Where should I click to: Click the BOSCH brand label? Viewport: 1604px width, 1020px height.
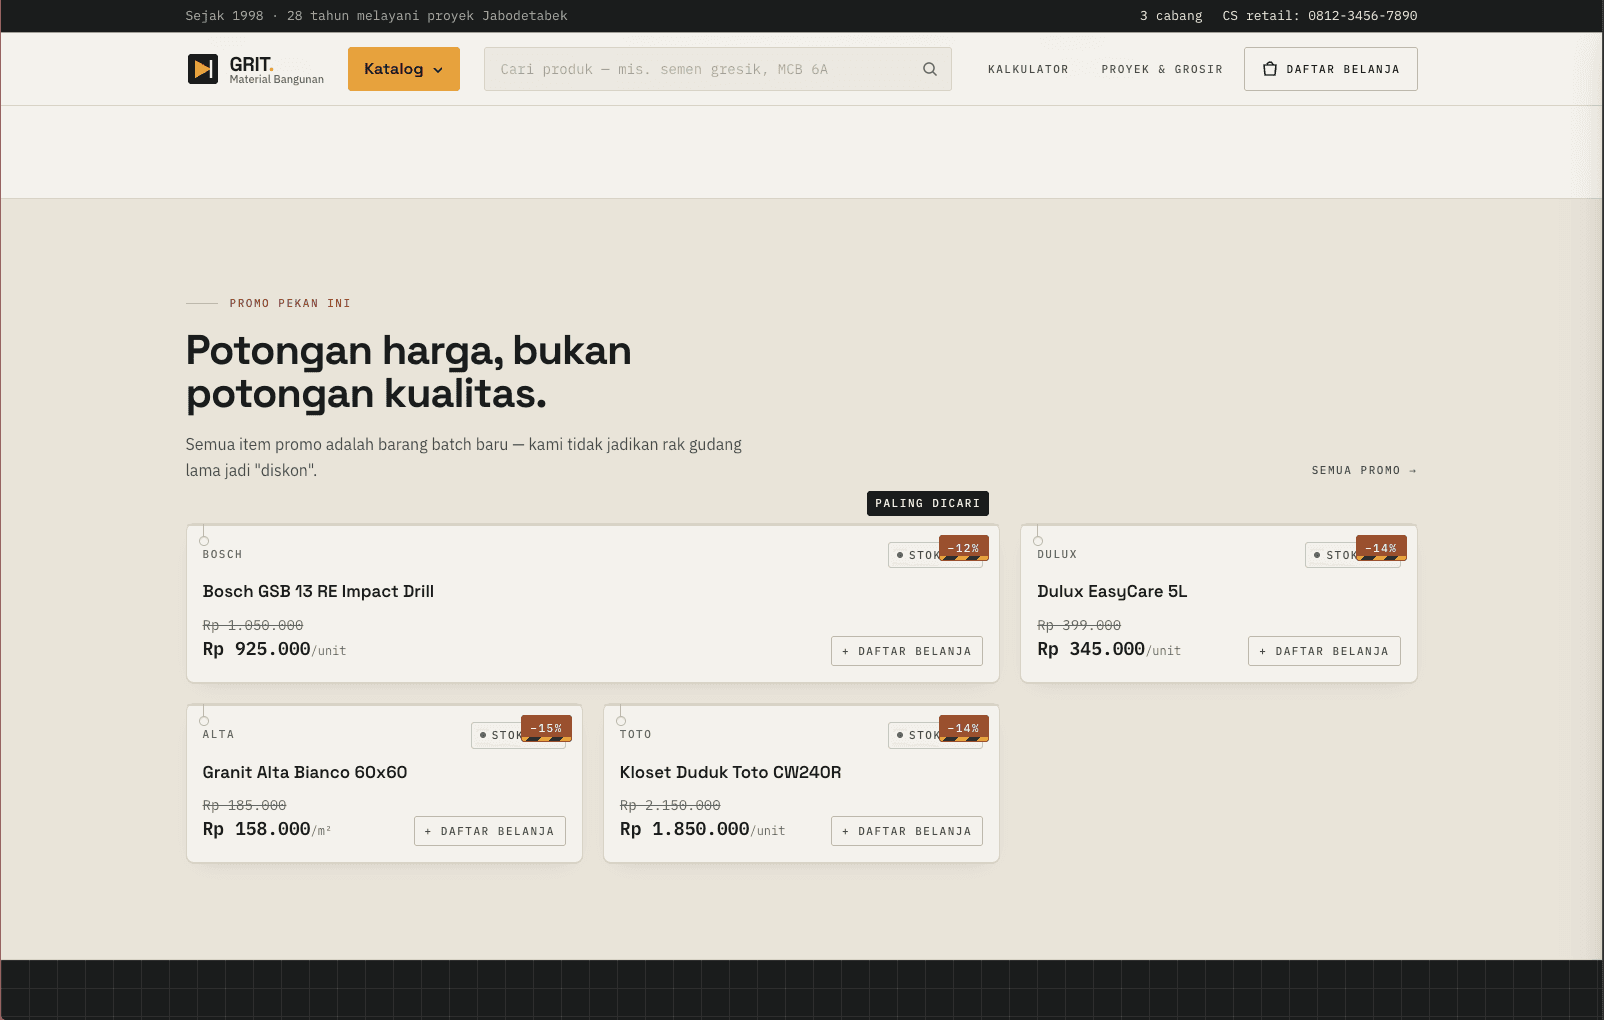pos(223,554)
